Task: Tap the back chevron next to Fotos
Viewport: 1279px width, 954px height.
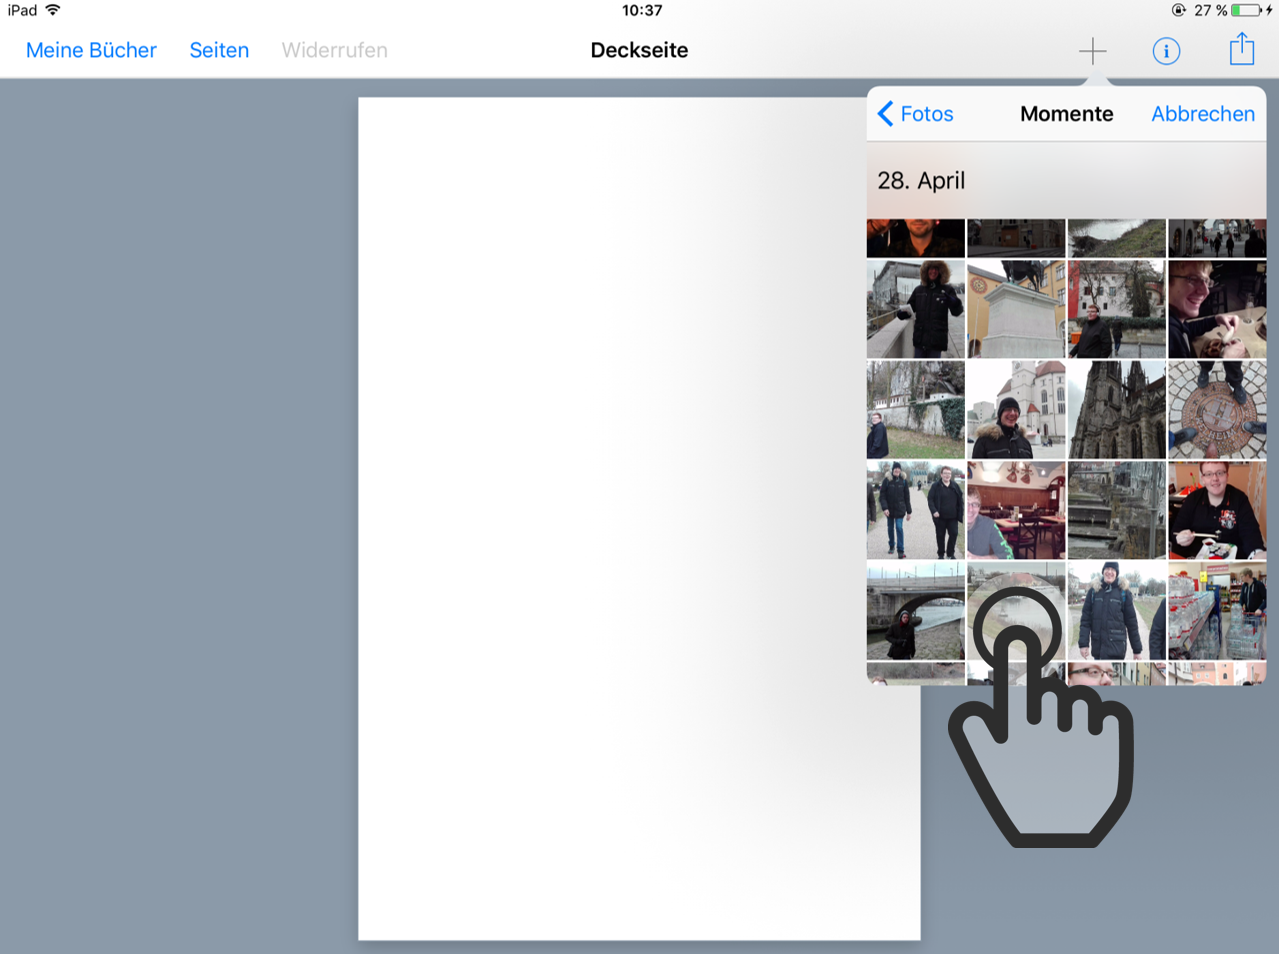Action: pyautogui.click(x=885, y=113)
